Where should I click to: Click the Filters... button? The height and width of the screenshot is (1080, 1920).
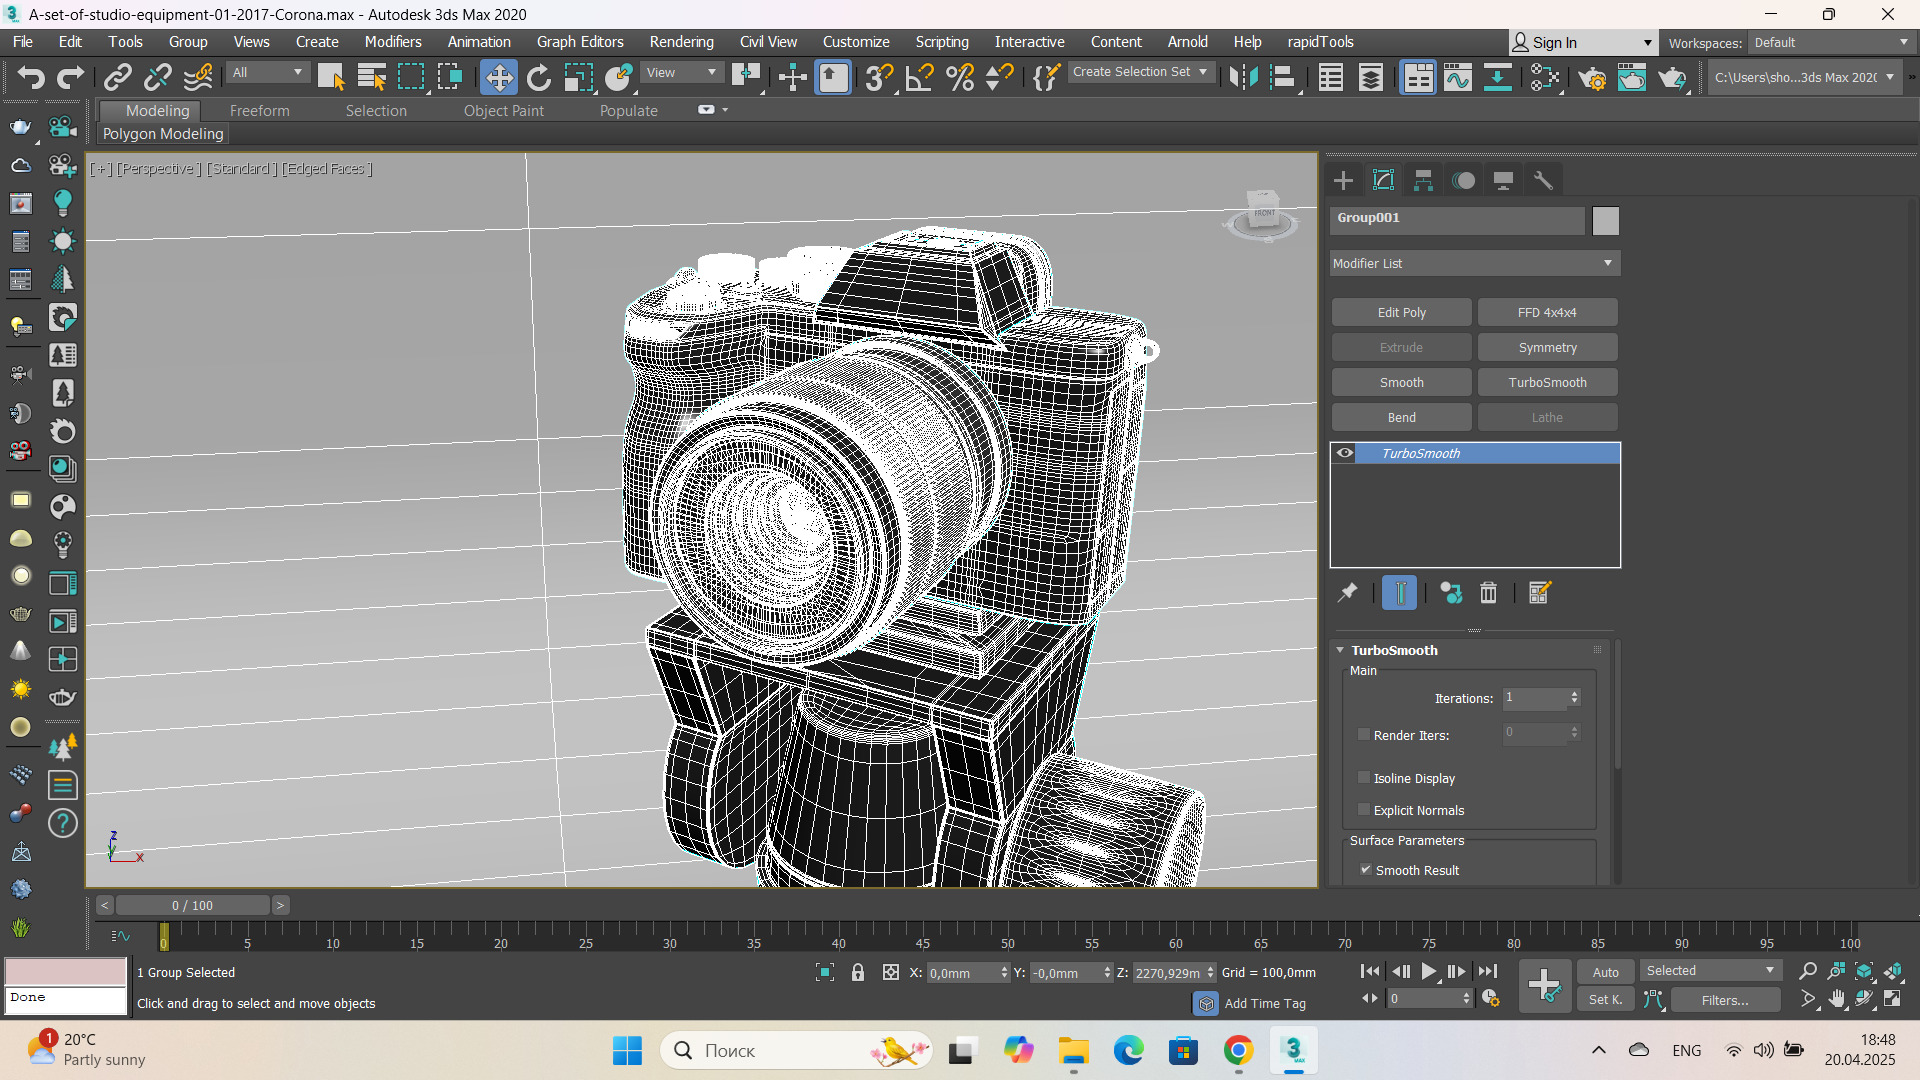[1725, 999]
